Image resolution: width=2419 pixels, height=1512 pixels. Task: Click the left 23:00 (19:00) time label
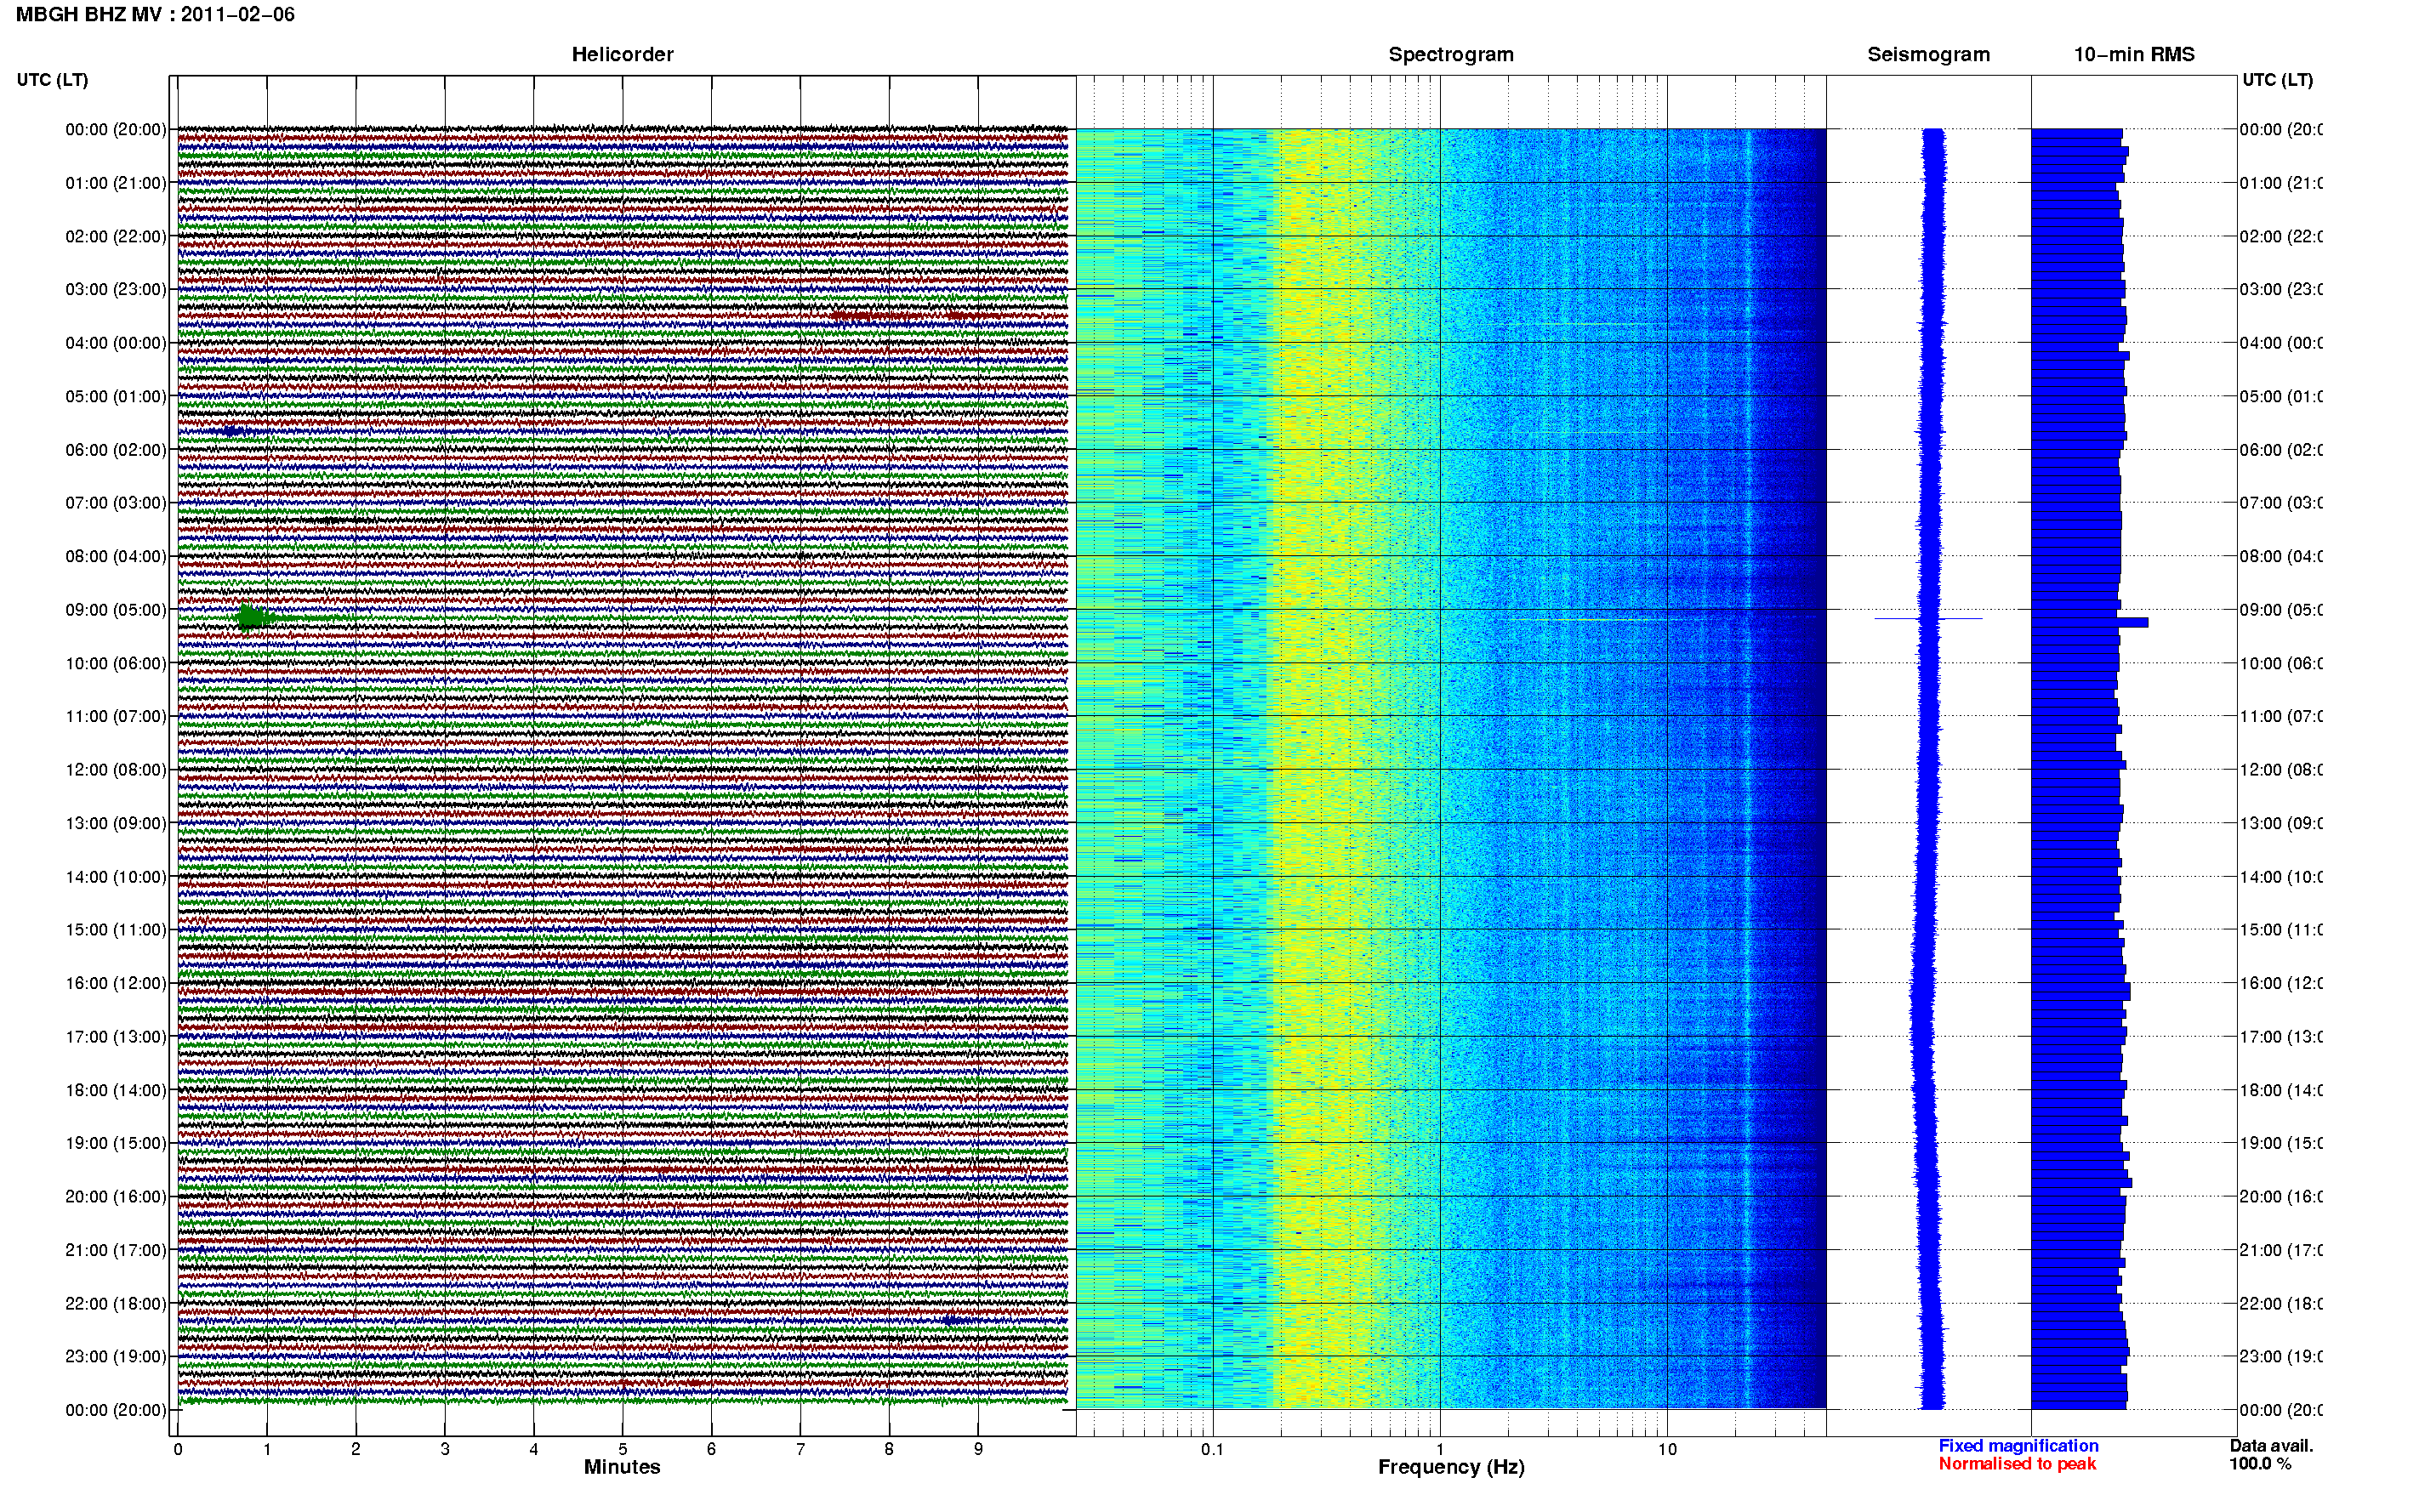[x=116, y=1356]
